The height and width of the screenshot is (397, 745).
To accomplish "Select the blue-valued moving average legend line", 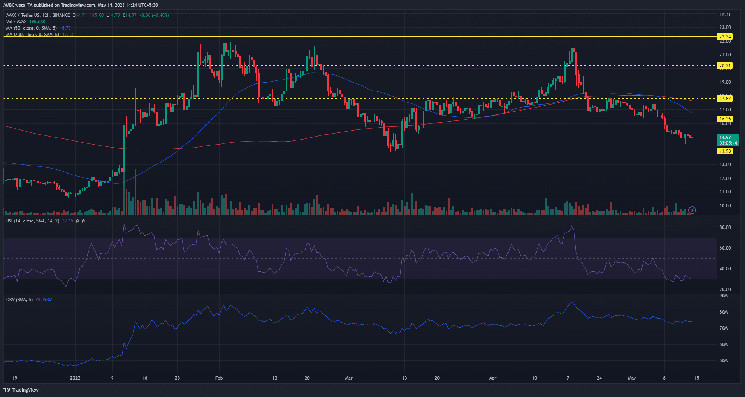I will pos(37,28).
